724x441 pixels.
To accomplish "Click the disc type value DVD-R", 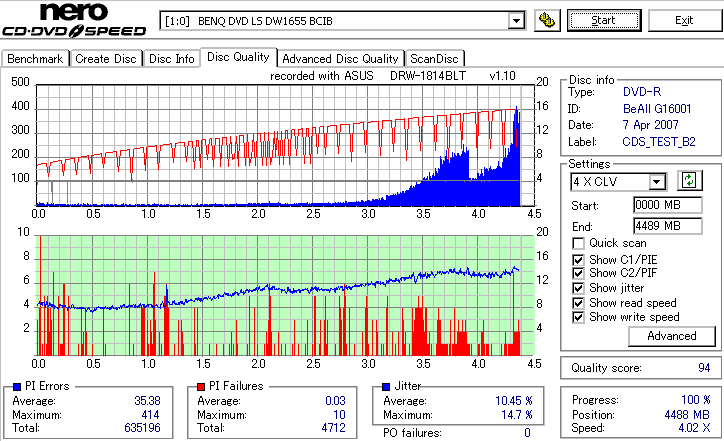I will (642, 92).
